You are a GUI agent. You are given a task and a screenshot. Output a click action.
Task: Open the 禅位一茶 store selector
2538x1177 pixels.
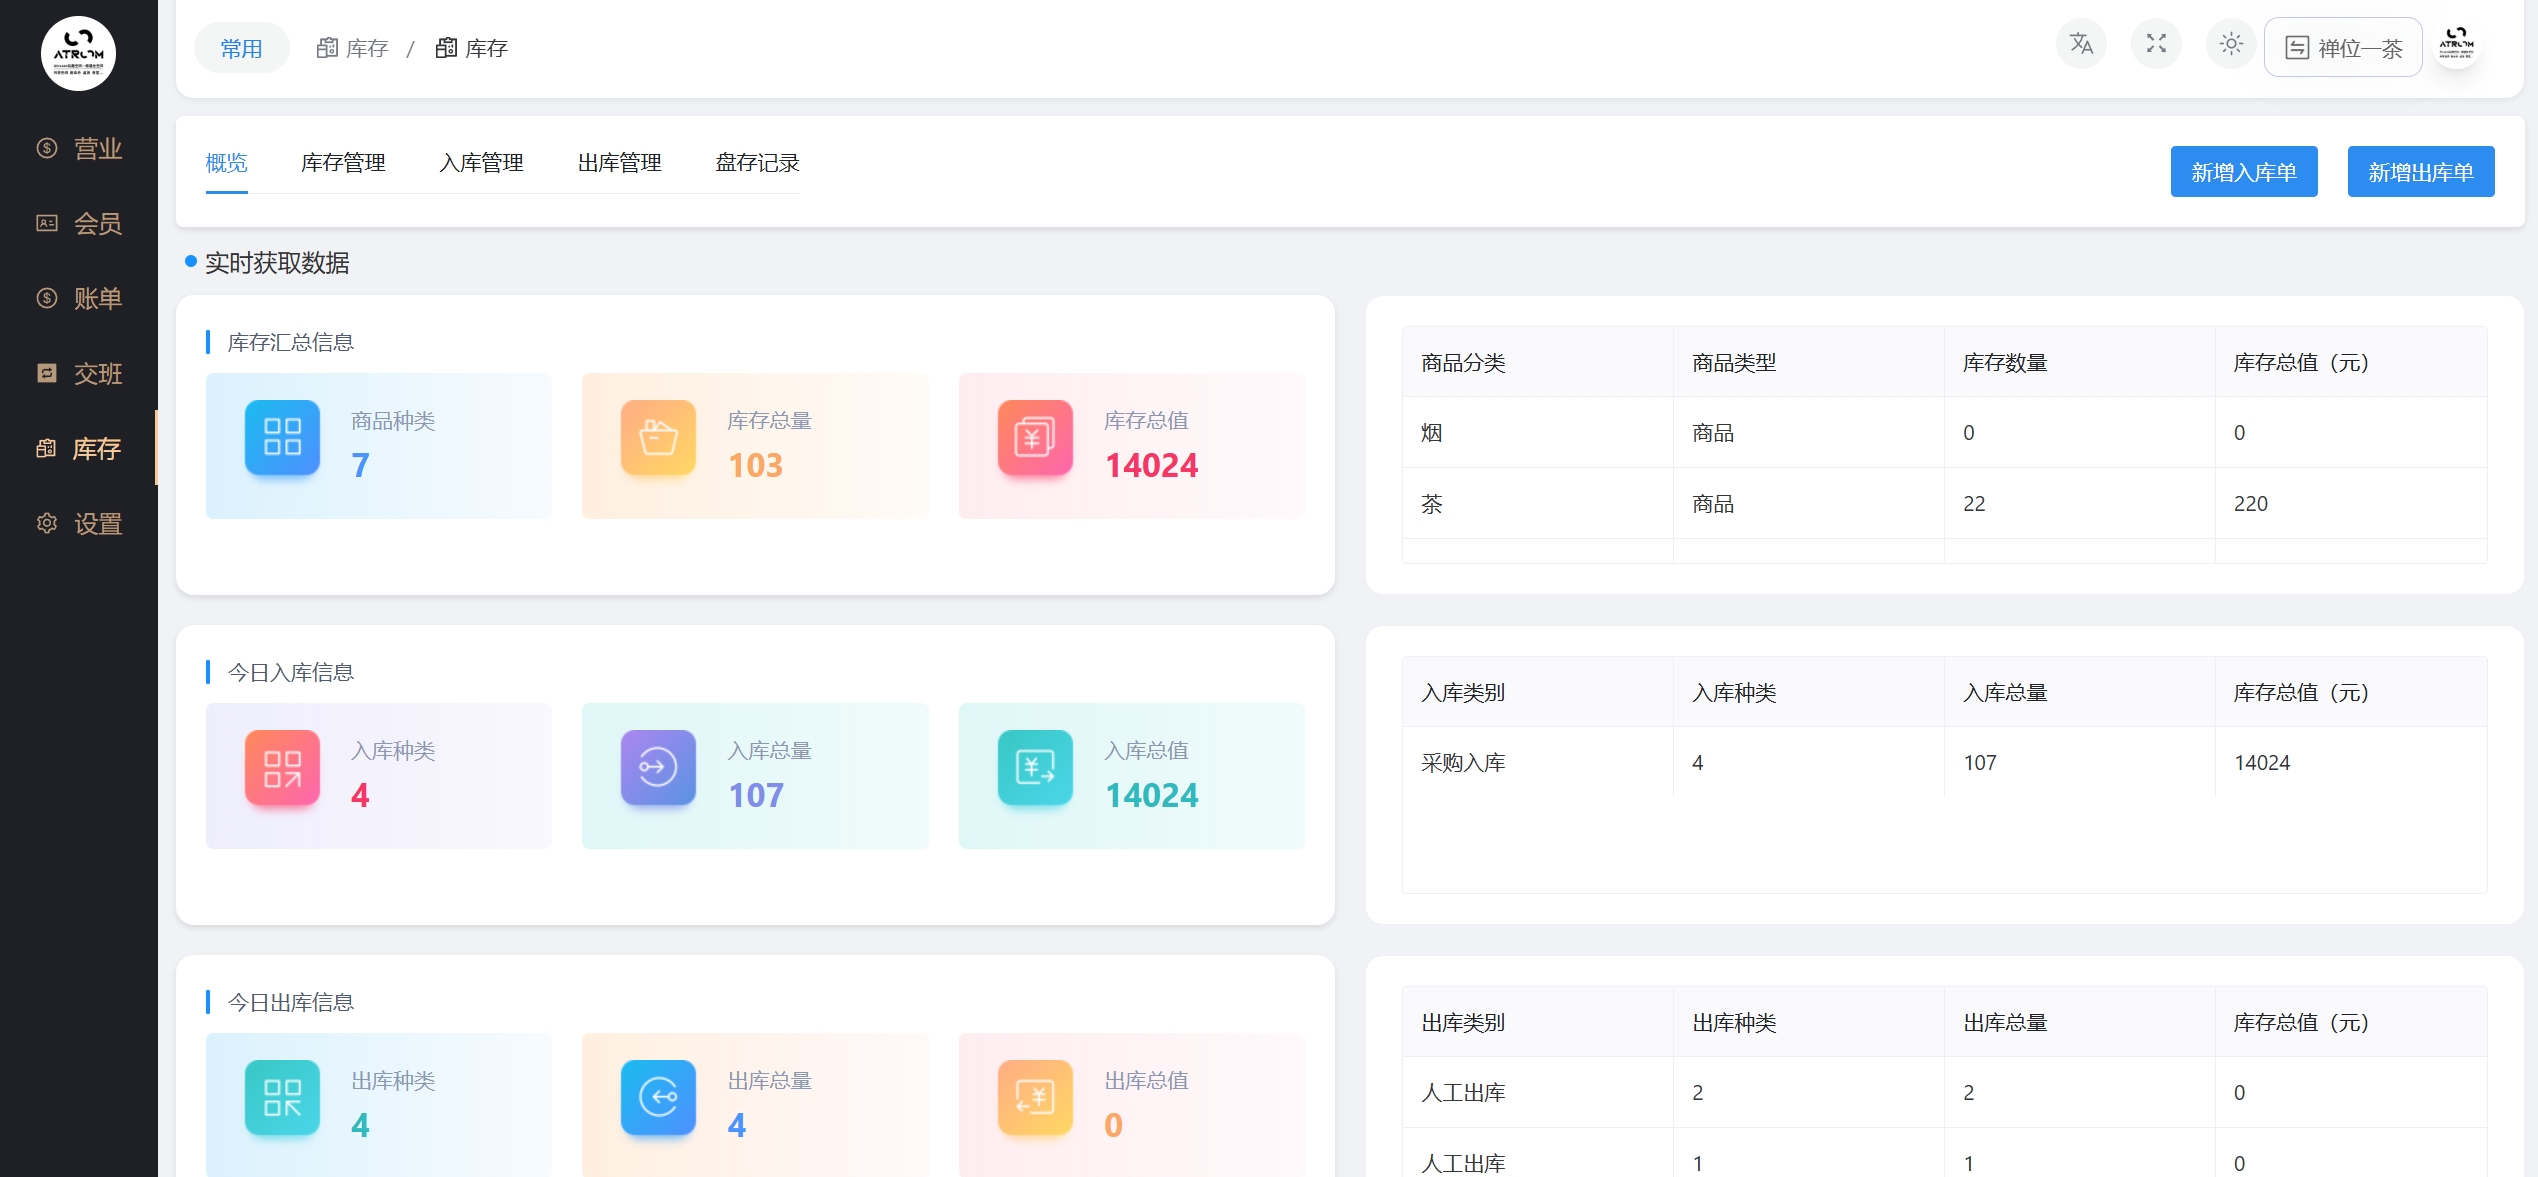(x=2343, y=48)
